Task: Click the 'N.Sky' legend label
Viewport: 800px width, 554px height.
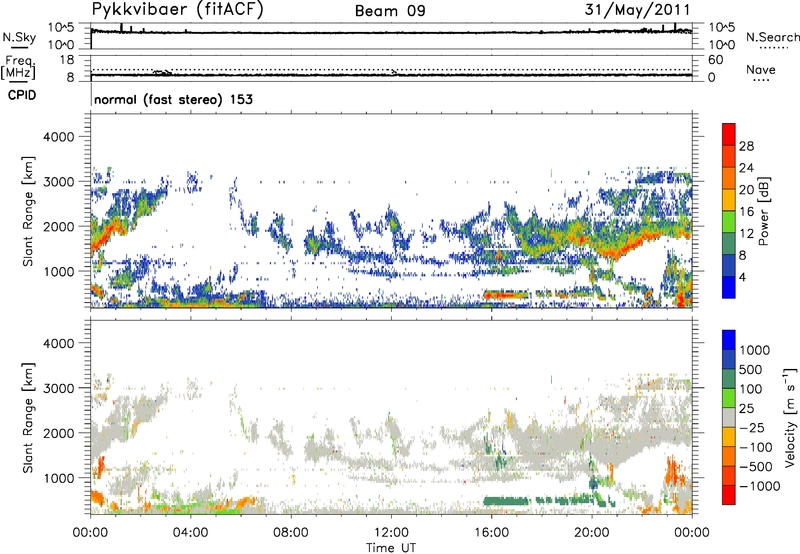Action: [19, 37]
